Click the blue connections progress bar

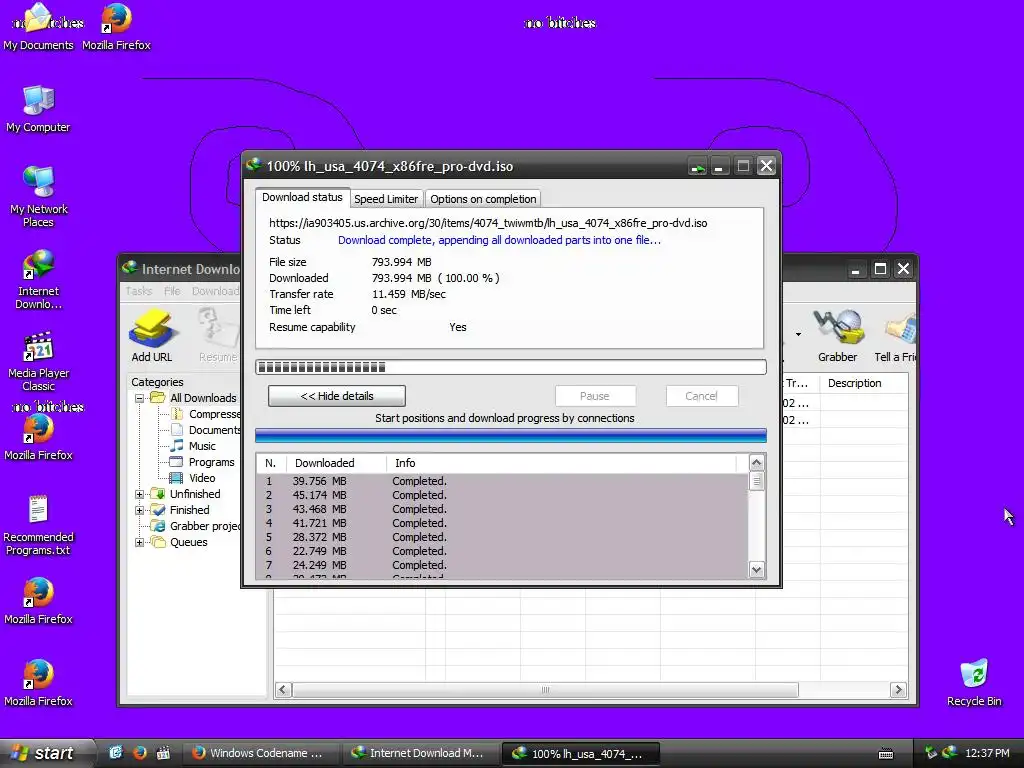click(511, 436)
